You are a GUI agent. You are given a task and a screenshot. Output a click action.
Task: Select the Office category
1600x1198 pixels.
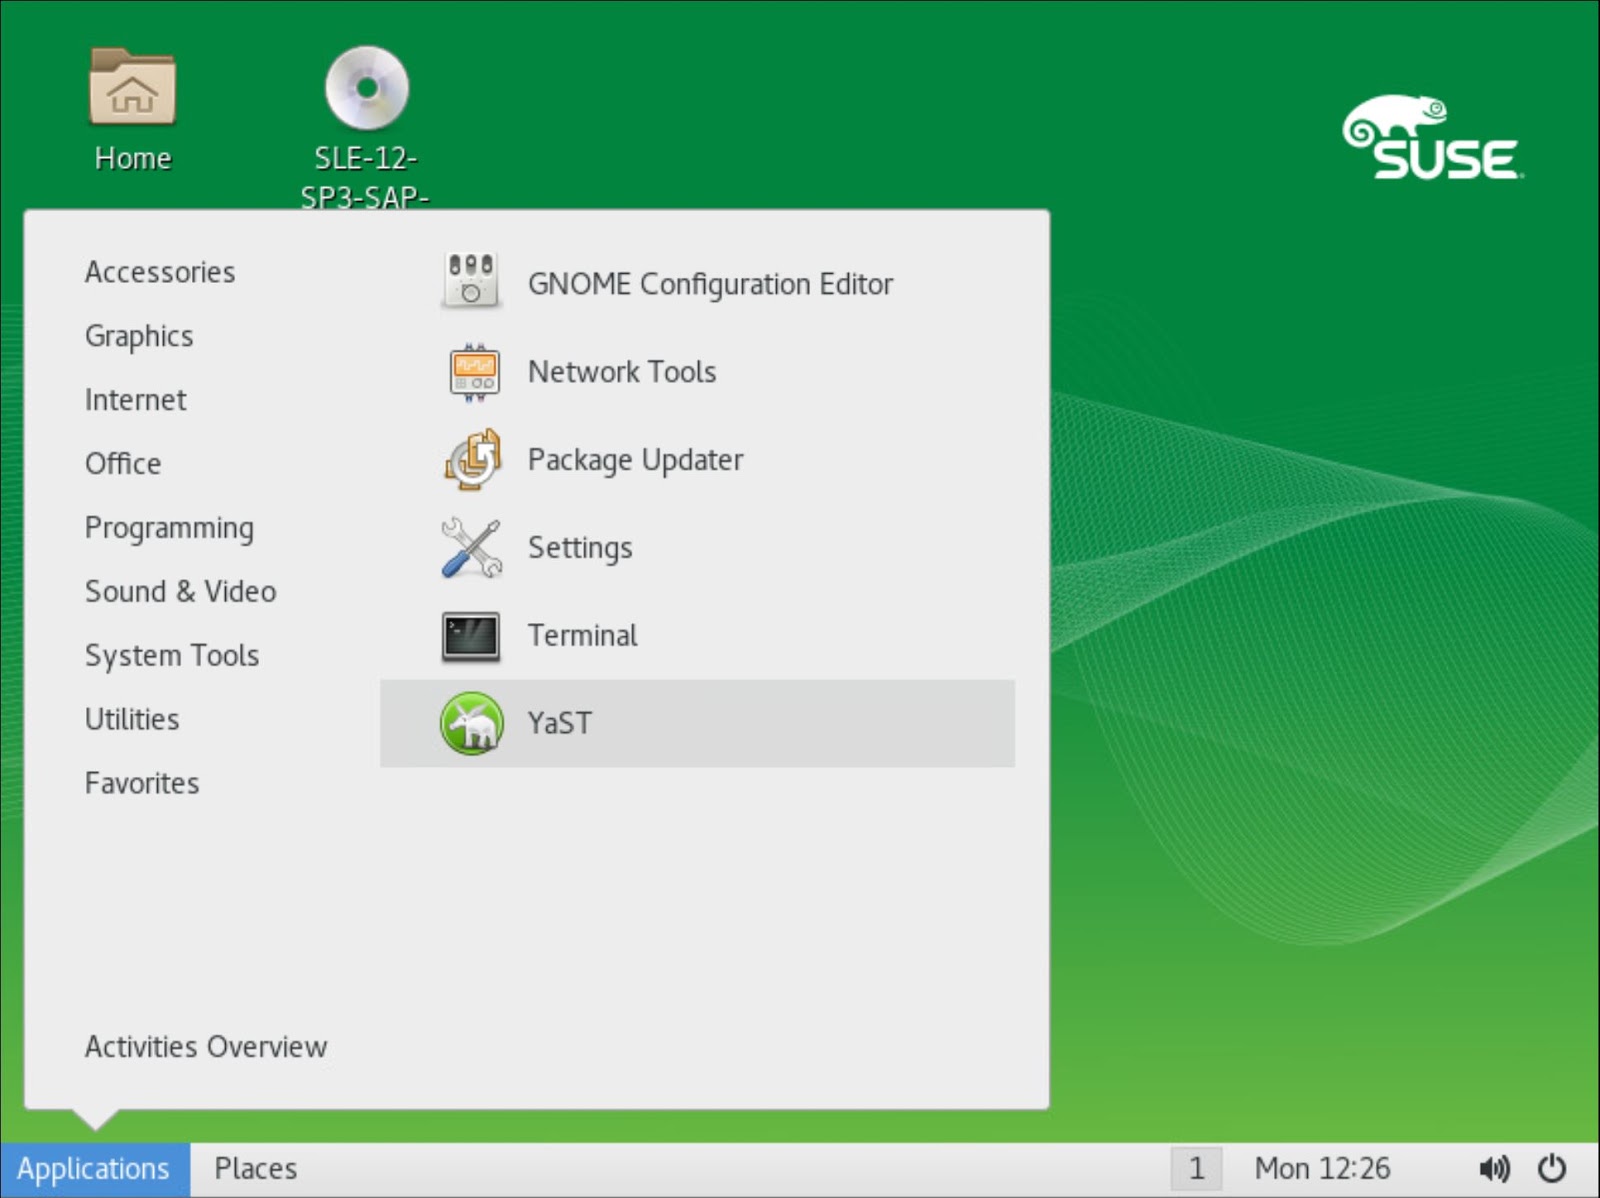(123, 464)
